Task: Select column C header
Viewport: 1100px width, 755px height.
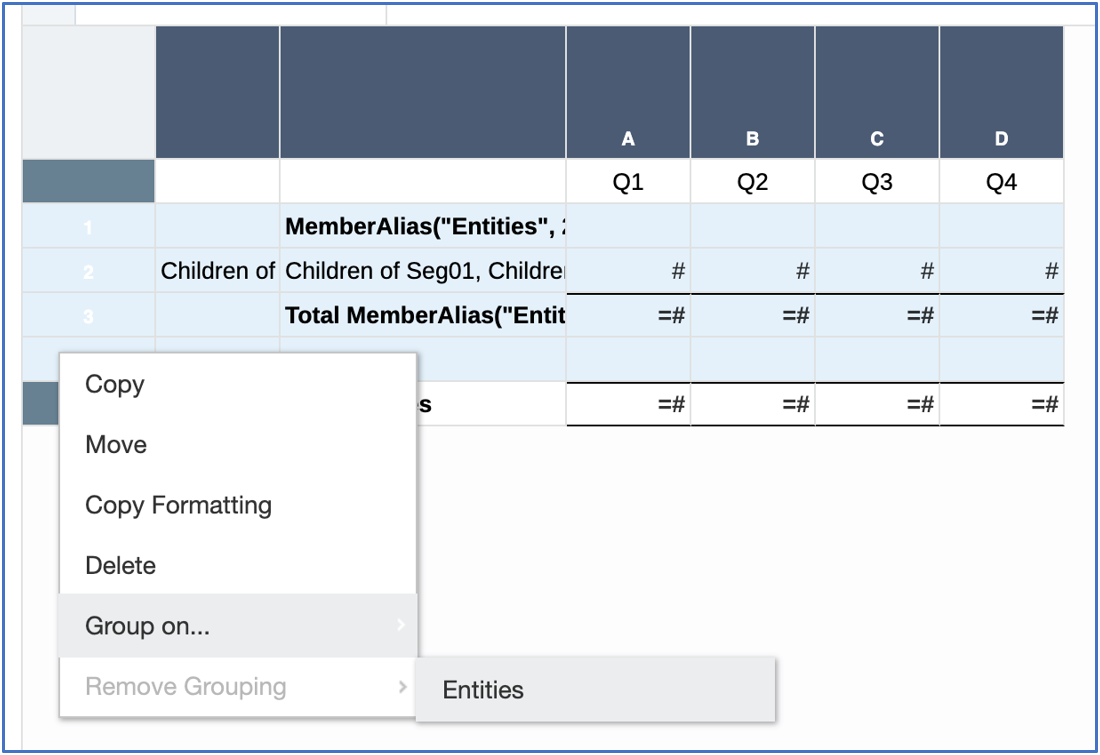Action: coord(877,139)
